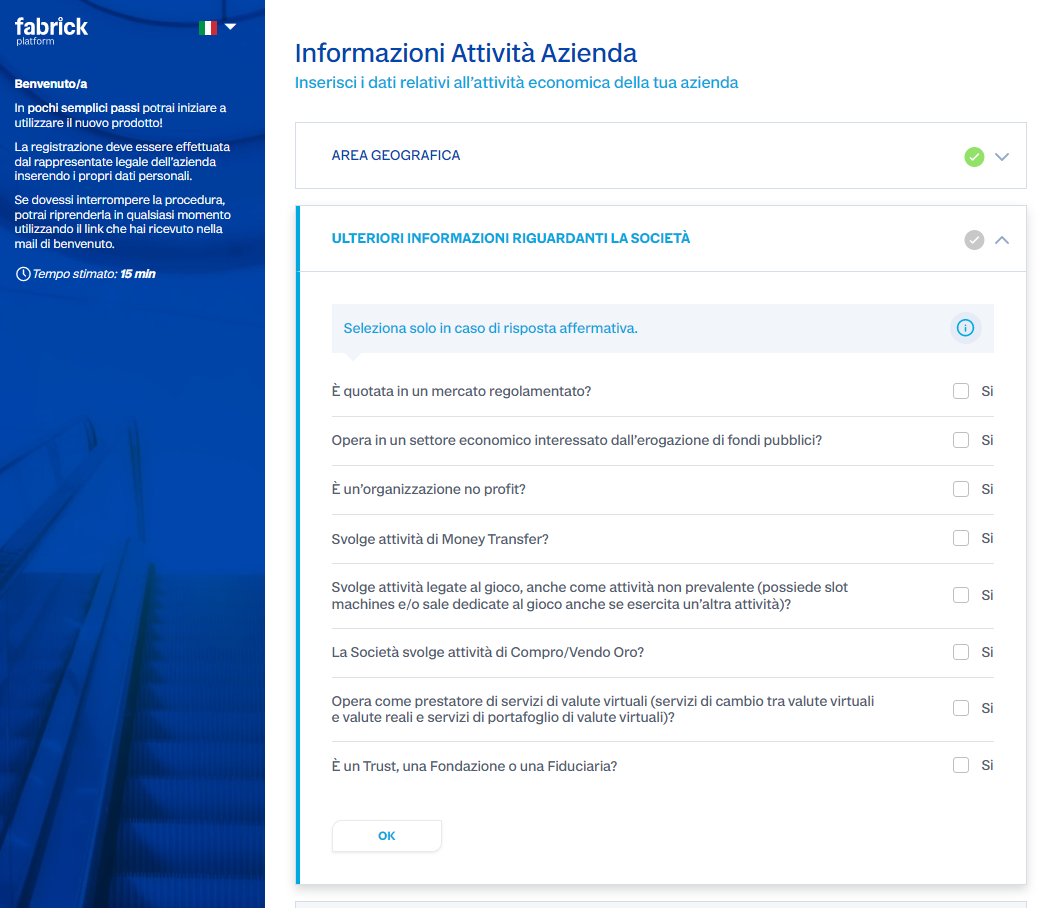Tick Si for organizzazione no profit
The width and height of the screenshot is (1043, 908).
(x=961, y=489)
